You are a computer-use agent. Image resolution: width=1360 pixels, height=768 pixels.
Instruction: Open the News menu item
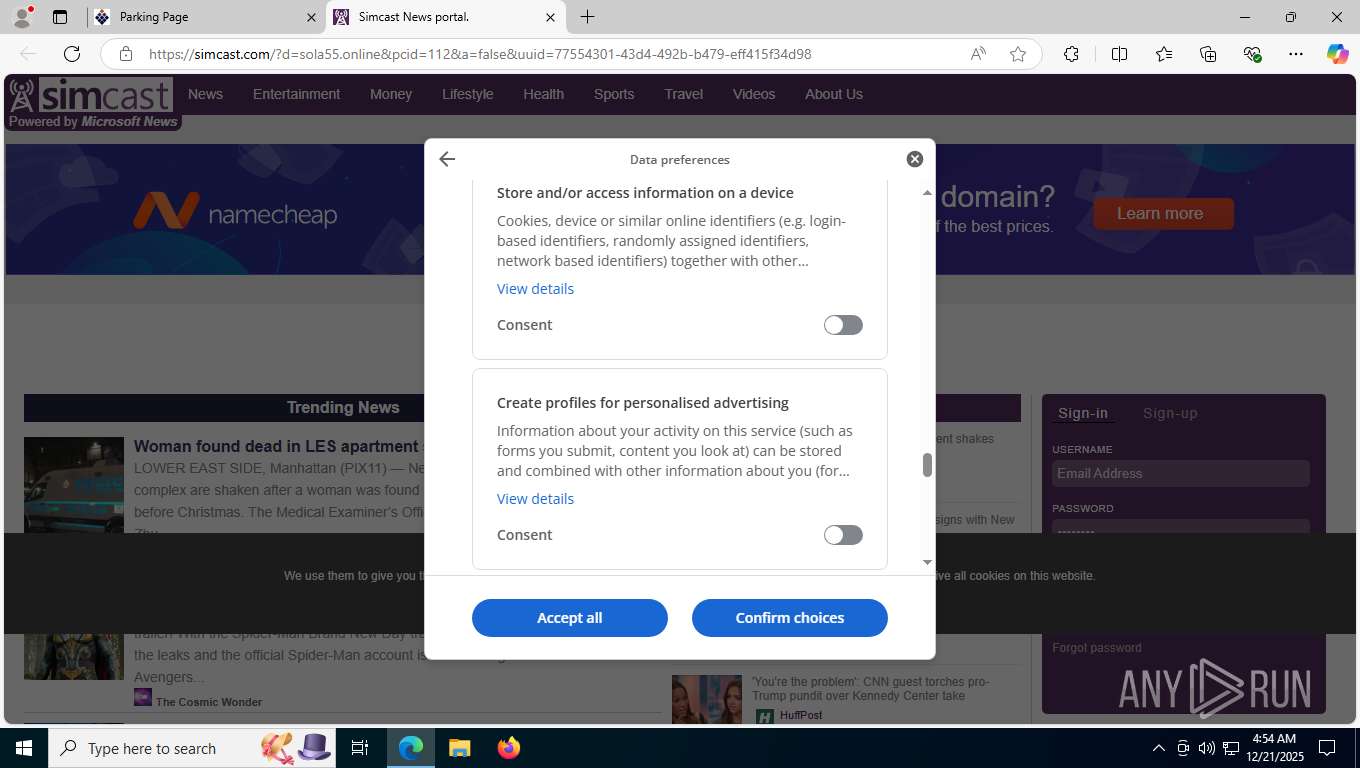(x=205, y=94)
